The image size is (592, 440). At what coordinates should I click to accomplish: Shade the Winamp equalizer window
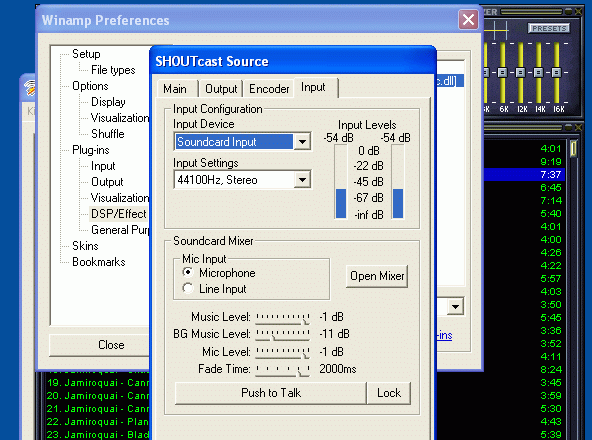[x=569, y=12]
